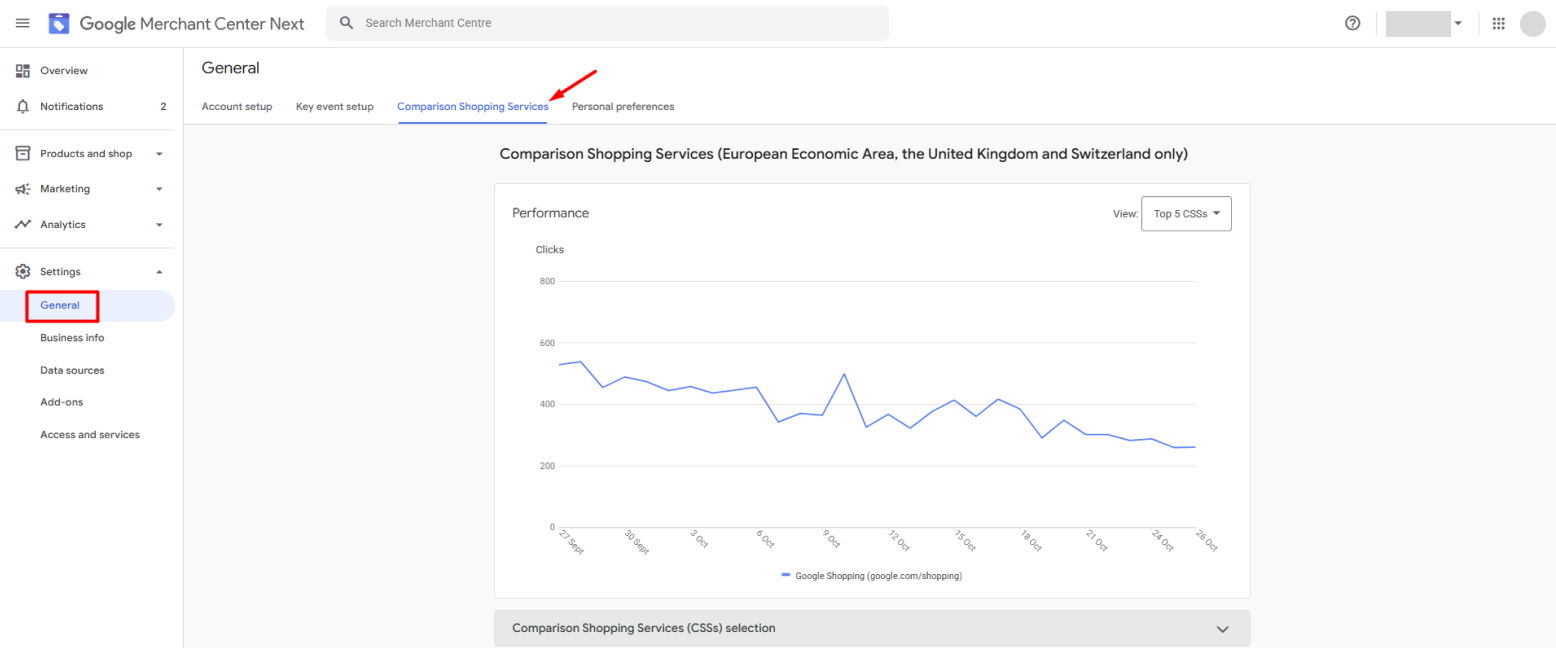This screenshot has width=1556, height=648.
Task: Expand Comparison Shopping Services (CSSs) selection panel
Action: (1221, 629)
